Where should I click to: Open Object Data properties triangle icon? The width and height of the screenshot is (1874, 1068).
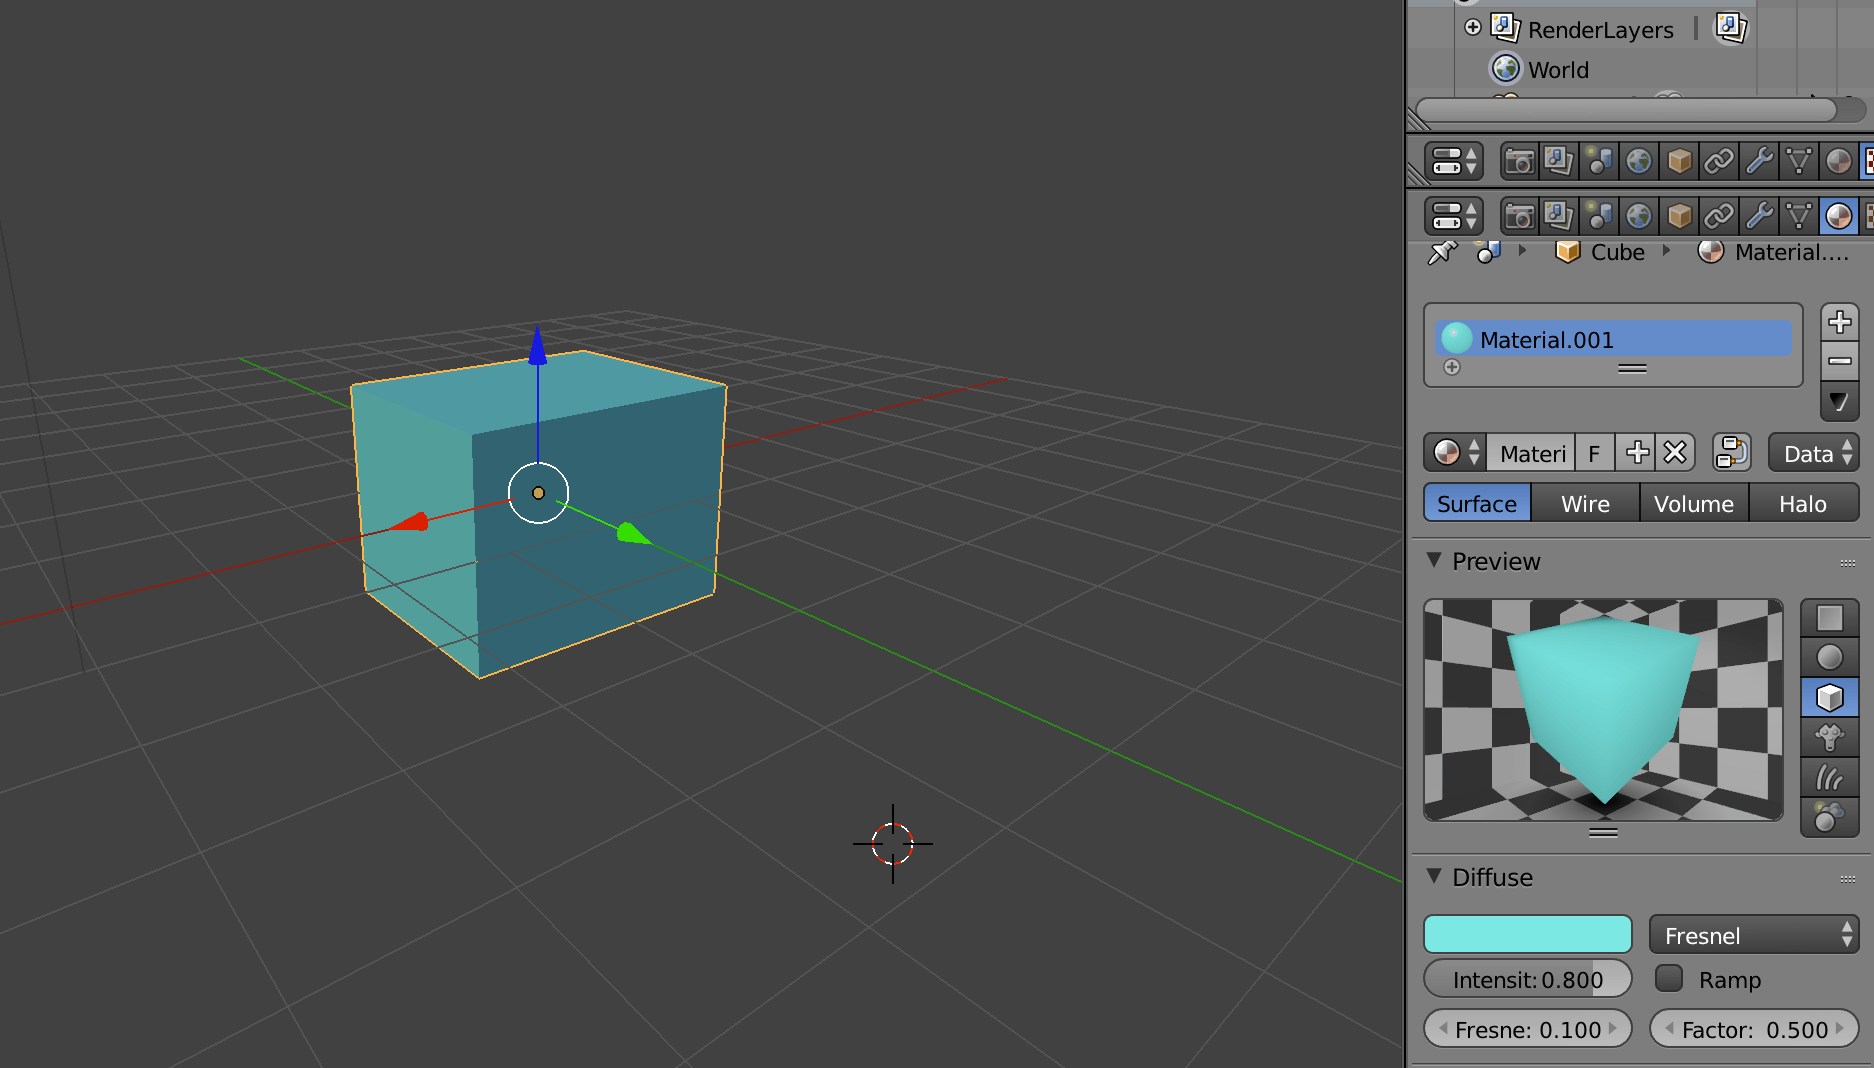pos(1798,216)
